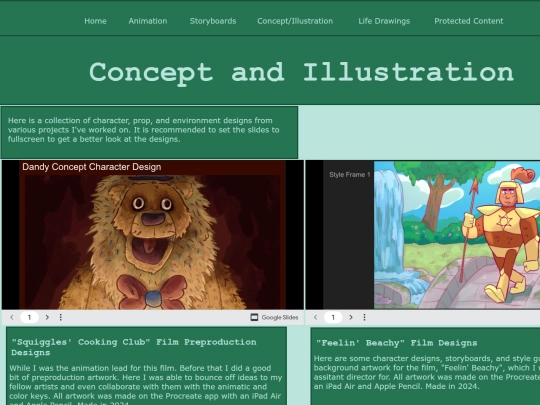Go to the Animation page
Viewport: 540px width, 405px height.
148,21
